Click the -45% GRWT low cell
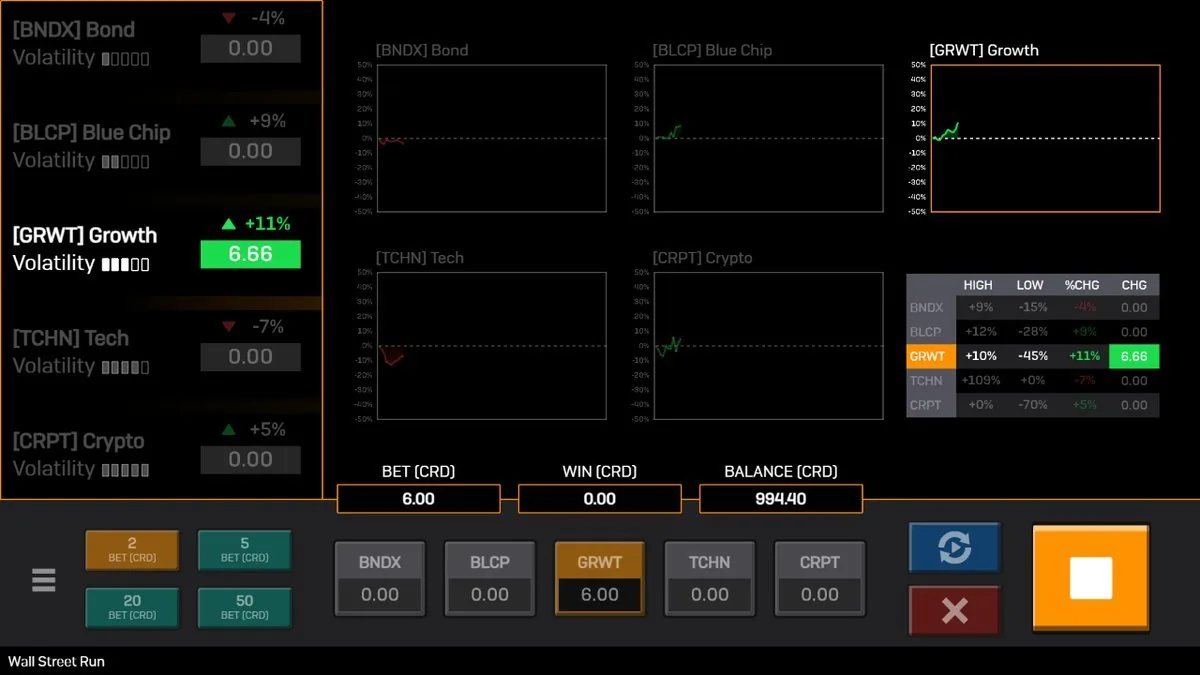 click(x=1031, y=356)
